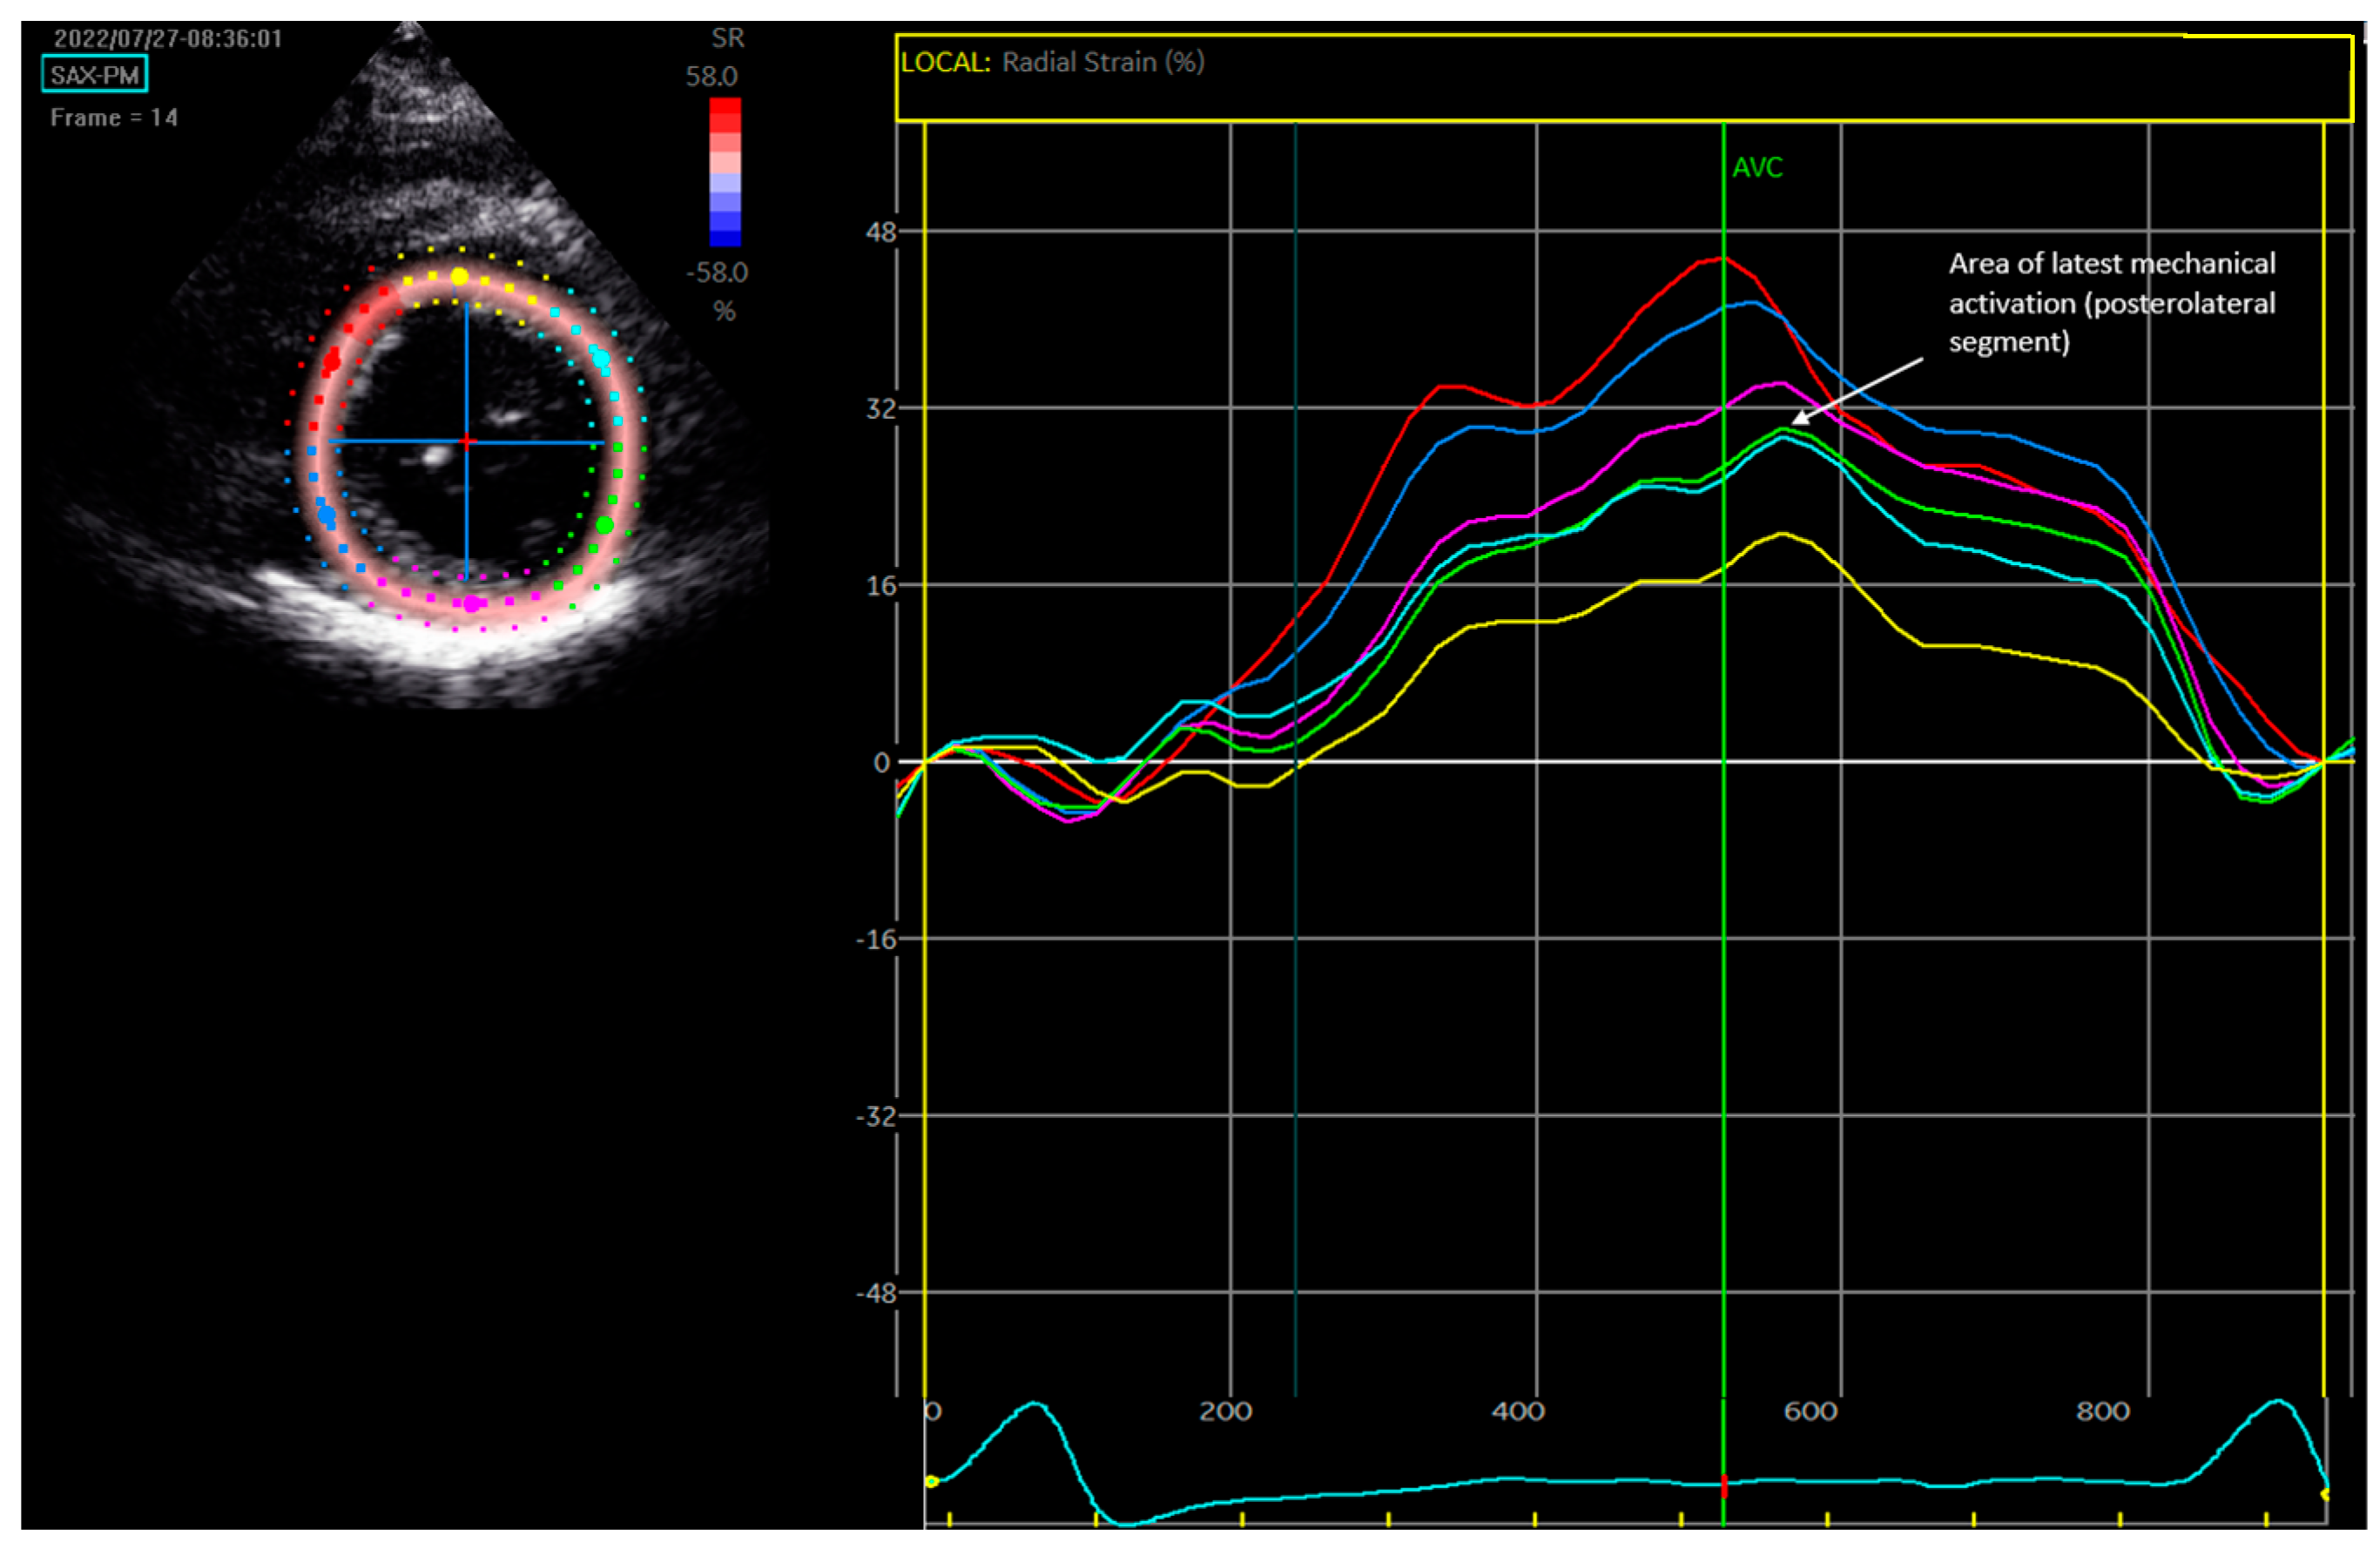2380x1549 pixels.
Task: Click the green AVC timing line label
Action: coord(1757,167)
